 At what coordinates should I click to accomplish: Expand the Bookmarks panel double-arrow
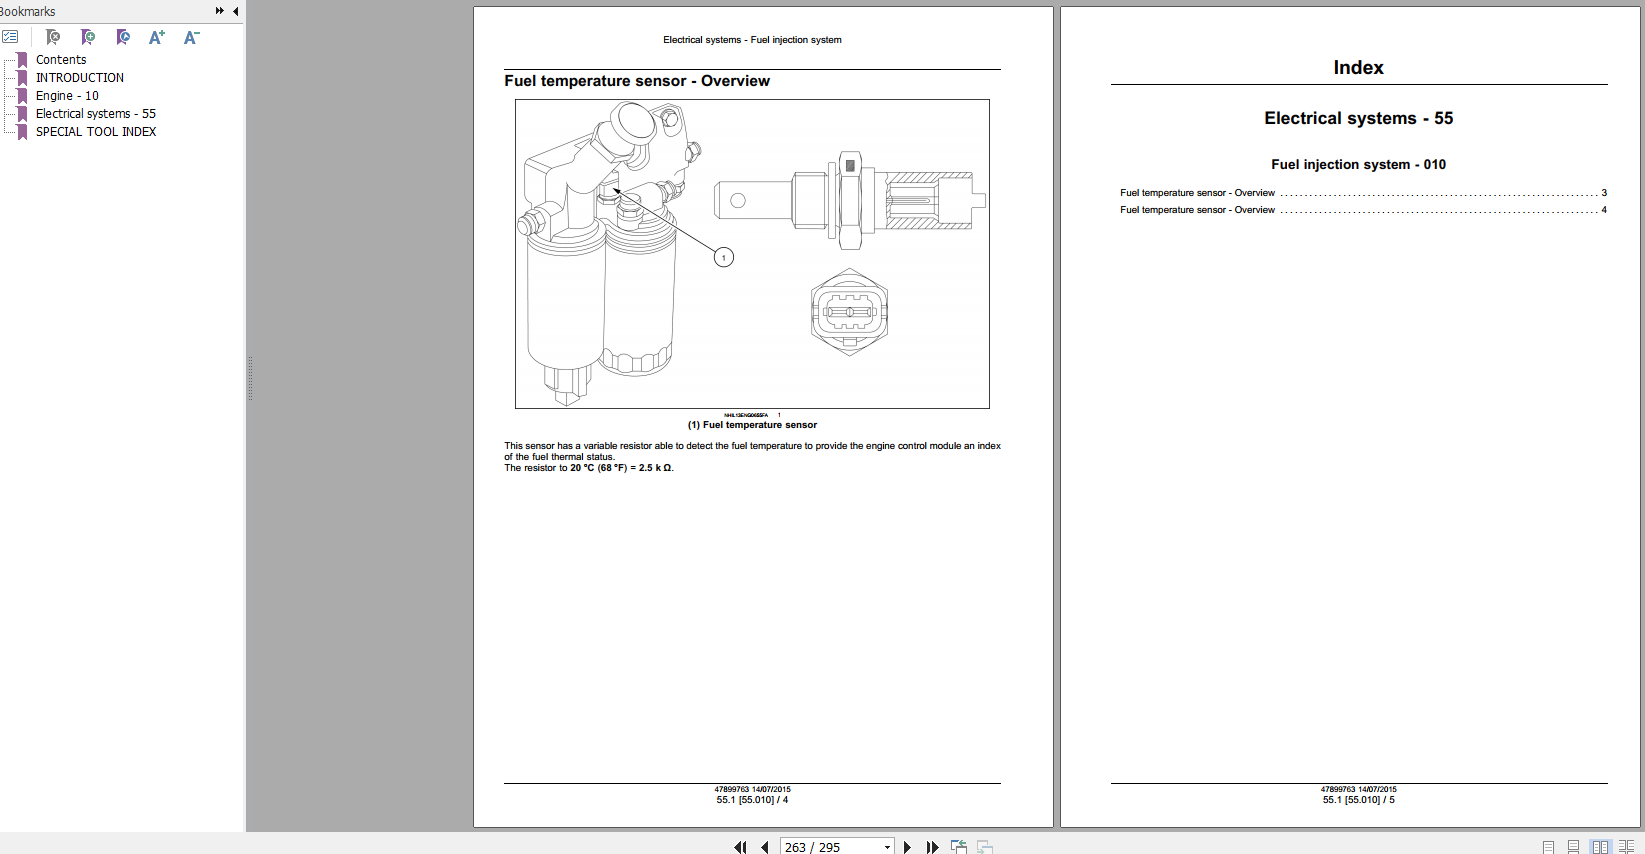[x=219, y=11]
